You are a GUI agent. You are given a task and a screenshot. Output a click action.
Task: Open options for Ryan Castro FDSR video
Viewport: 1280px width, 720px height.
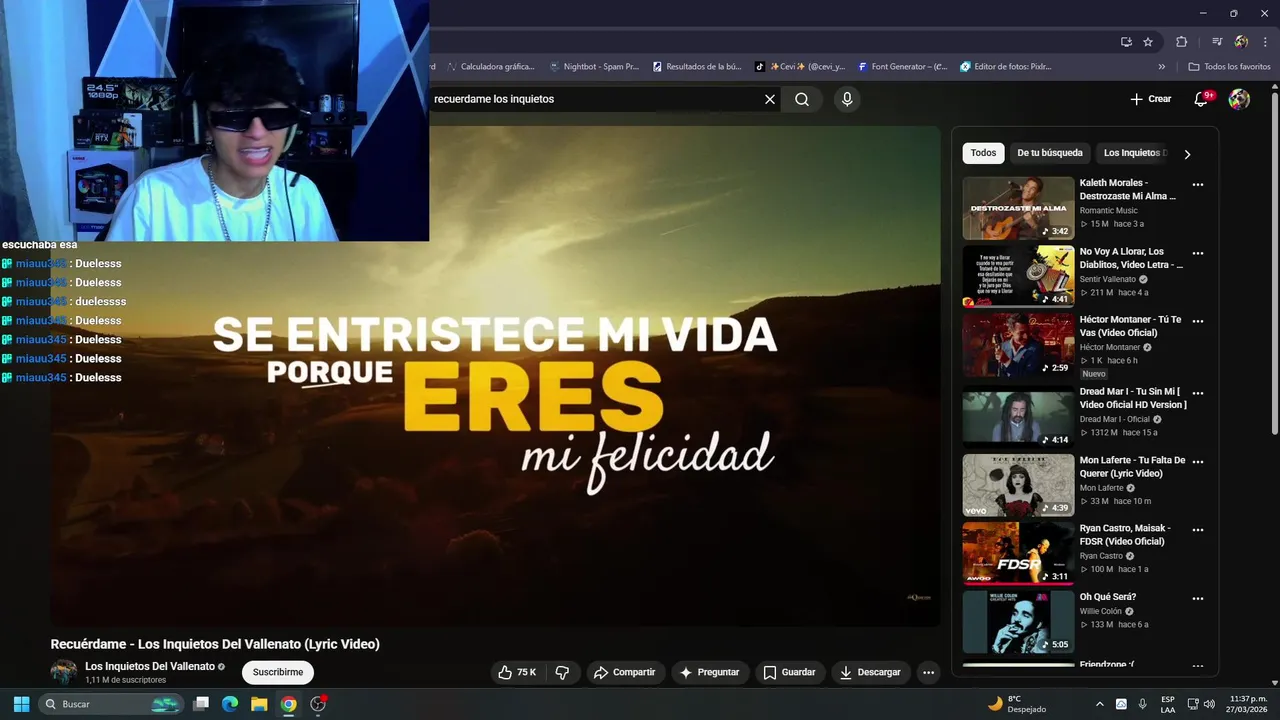pyautogui.click(x=1198, y=529)
